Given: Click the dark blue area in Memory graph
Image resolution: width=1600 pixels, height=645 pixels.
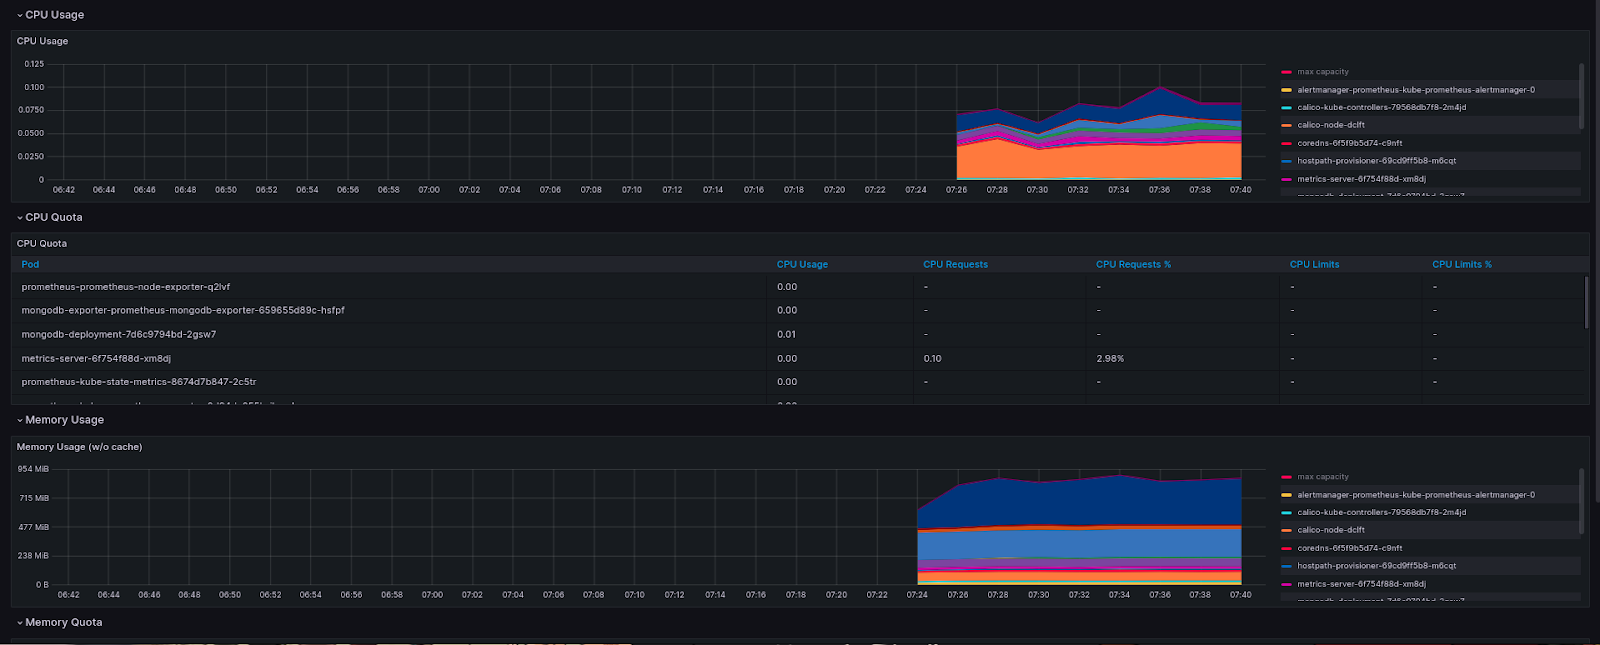Looking at the screenshot, I should pyautogui.click(x=1080, y=503).
